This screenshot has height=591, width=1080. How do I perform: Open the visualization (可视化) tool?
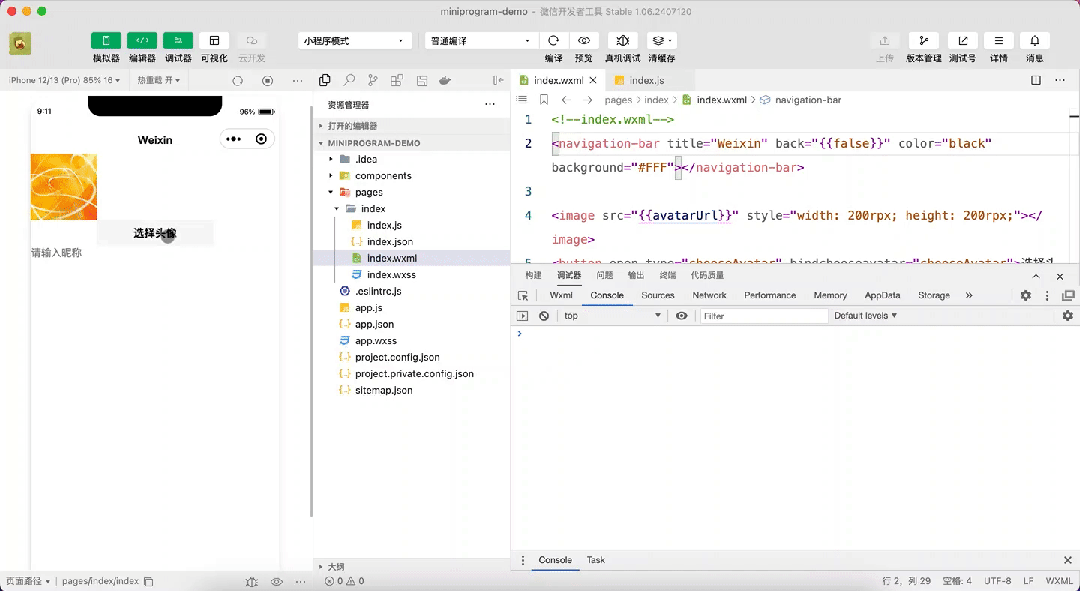click(x=214, y=41)
